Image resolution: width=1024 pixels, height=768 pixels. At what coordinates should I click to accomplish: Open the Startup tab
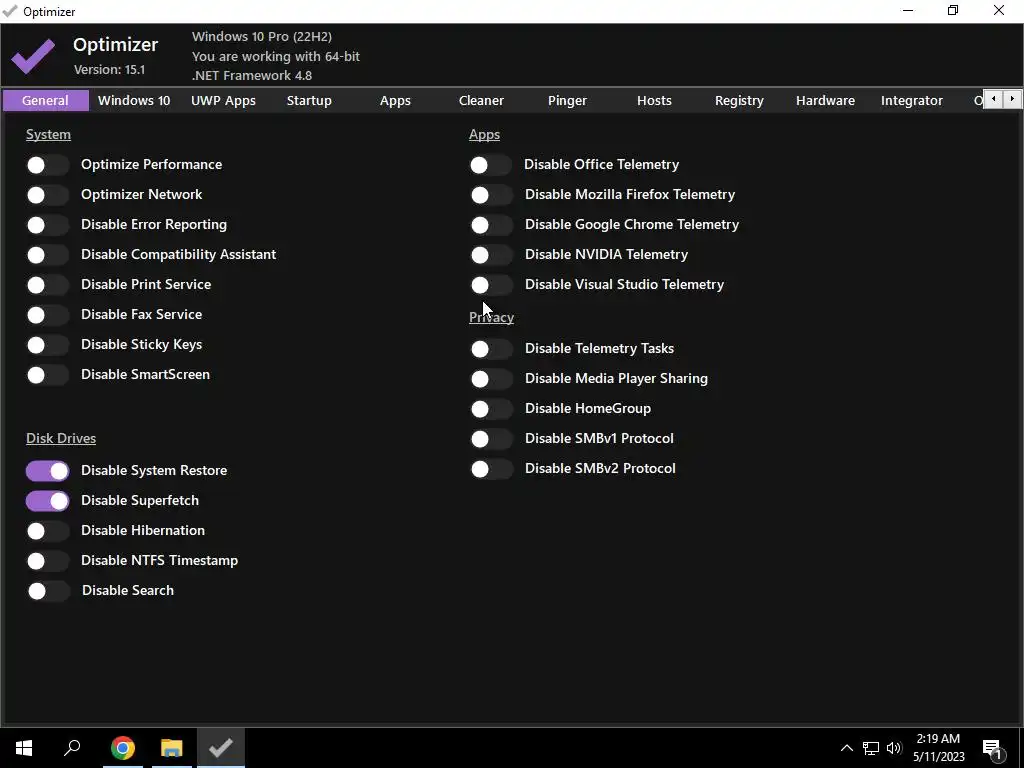(309, 101)
